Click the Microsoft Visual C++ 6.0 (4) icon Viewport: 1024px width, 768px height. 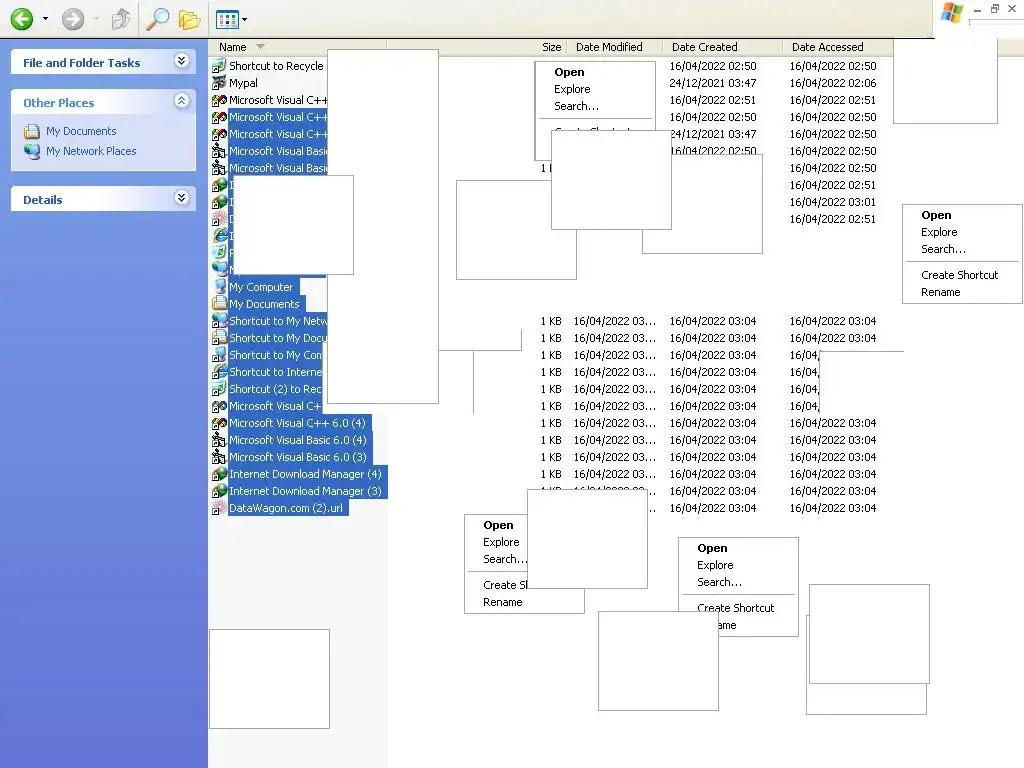219,423
